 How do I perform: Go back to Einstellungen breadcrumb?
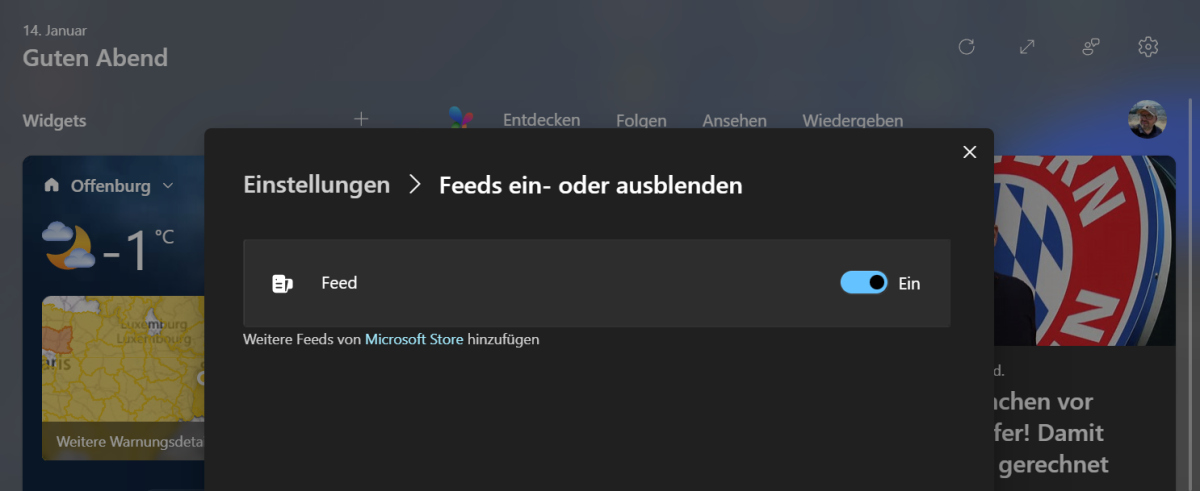(316, 185)
